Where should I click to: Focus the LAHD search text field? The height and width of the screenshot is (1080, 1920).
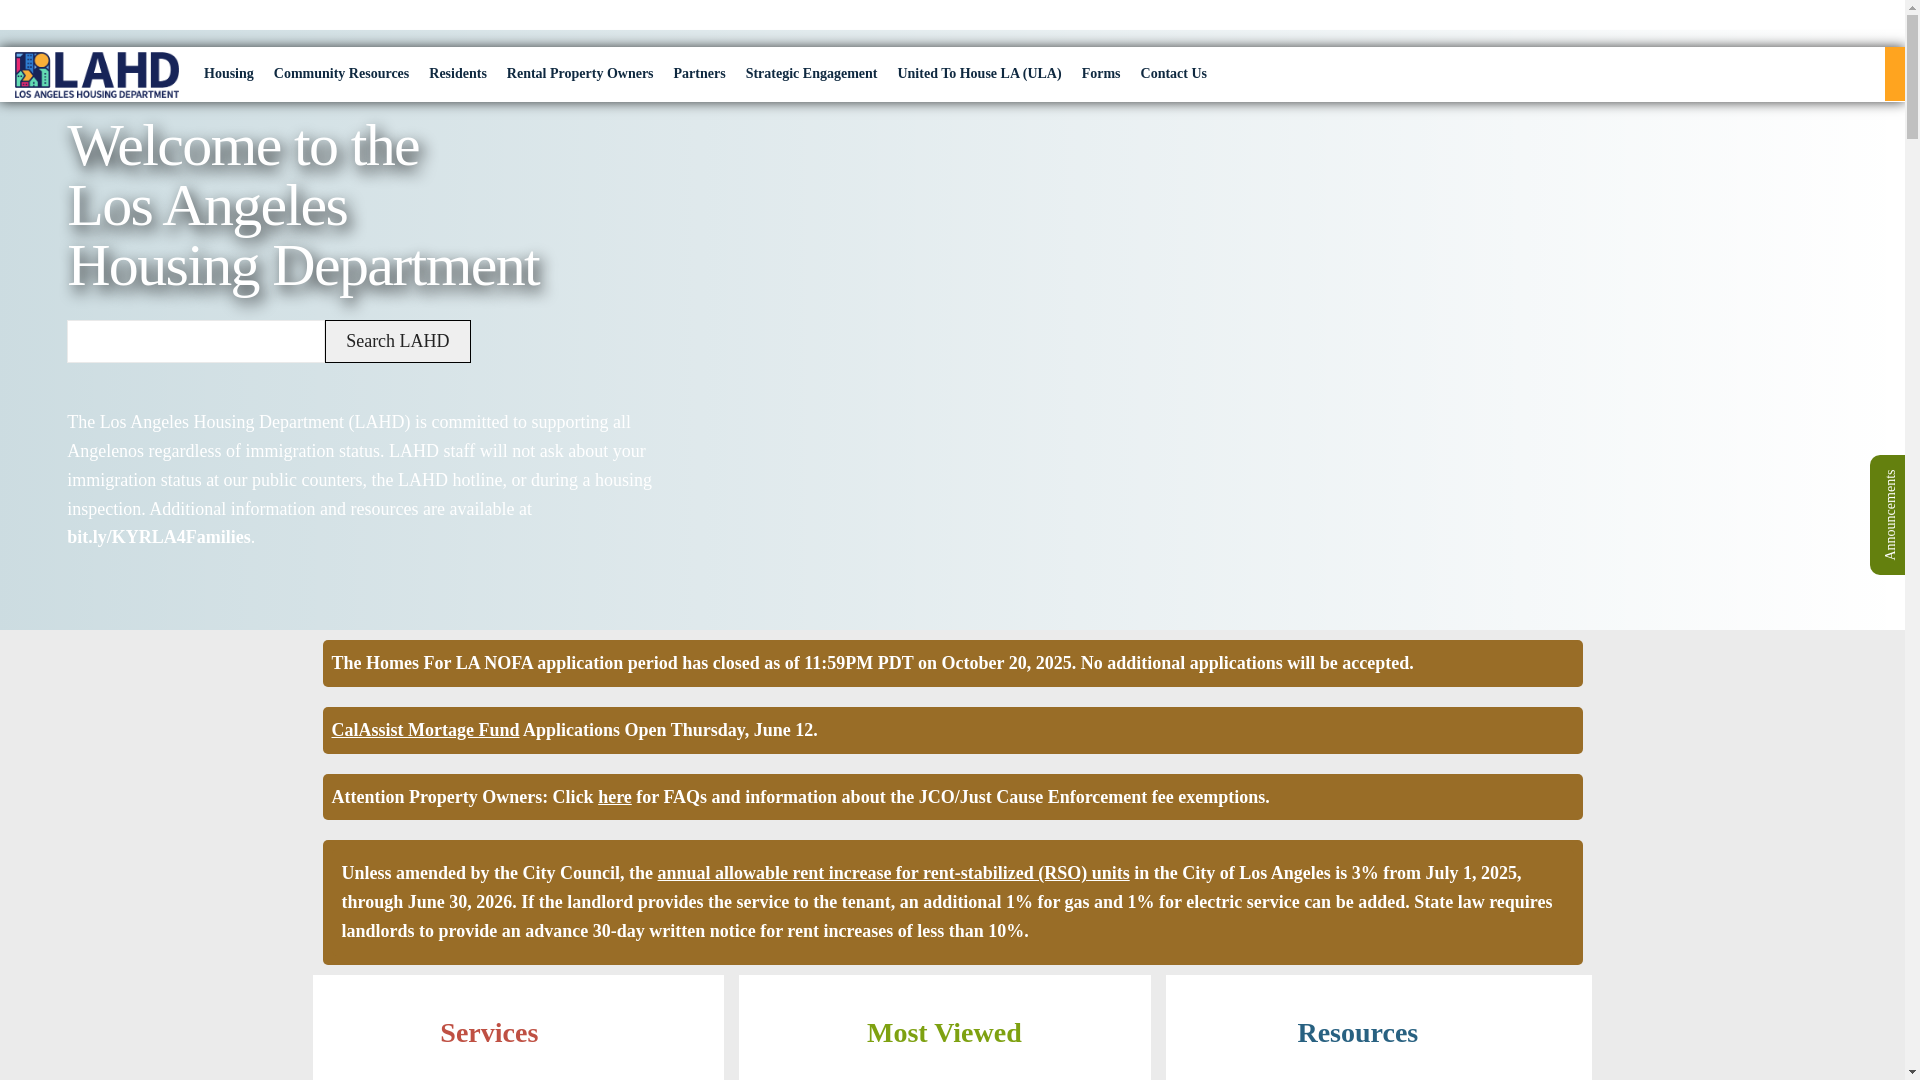(196, 341)
